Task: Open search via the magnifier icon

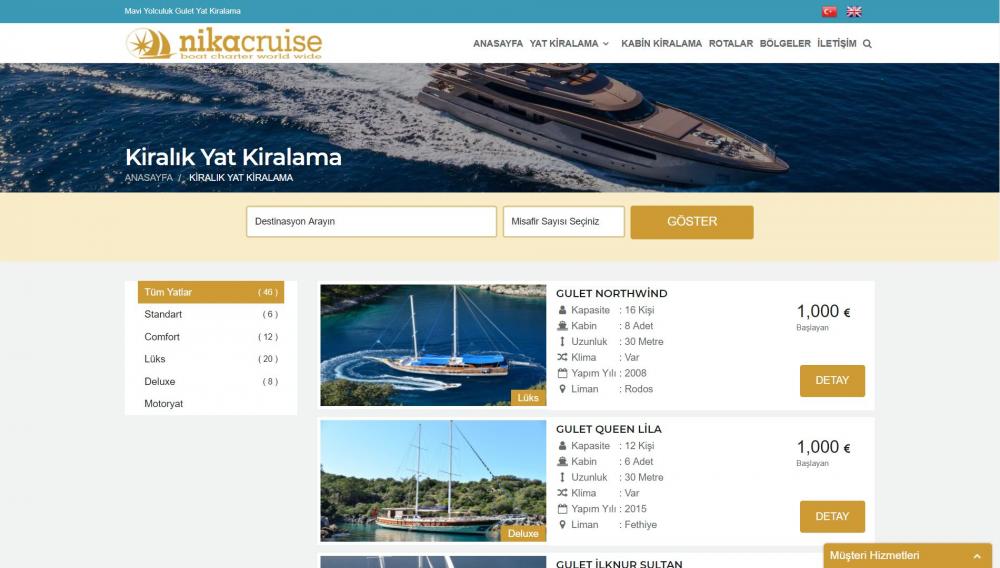Action: pos(867,44)
